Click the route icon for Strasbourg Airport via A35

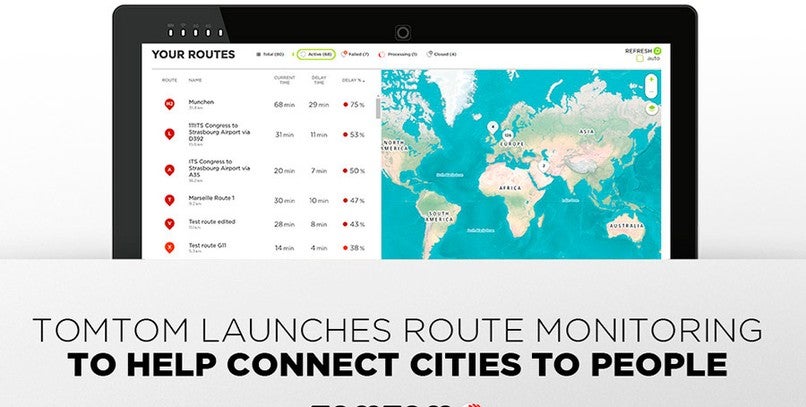point(169,170)
